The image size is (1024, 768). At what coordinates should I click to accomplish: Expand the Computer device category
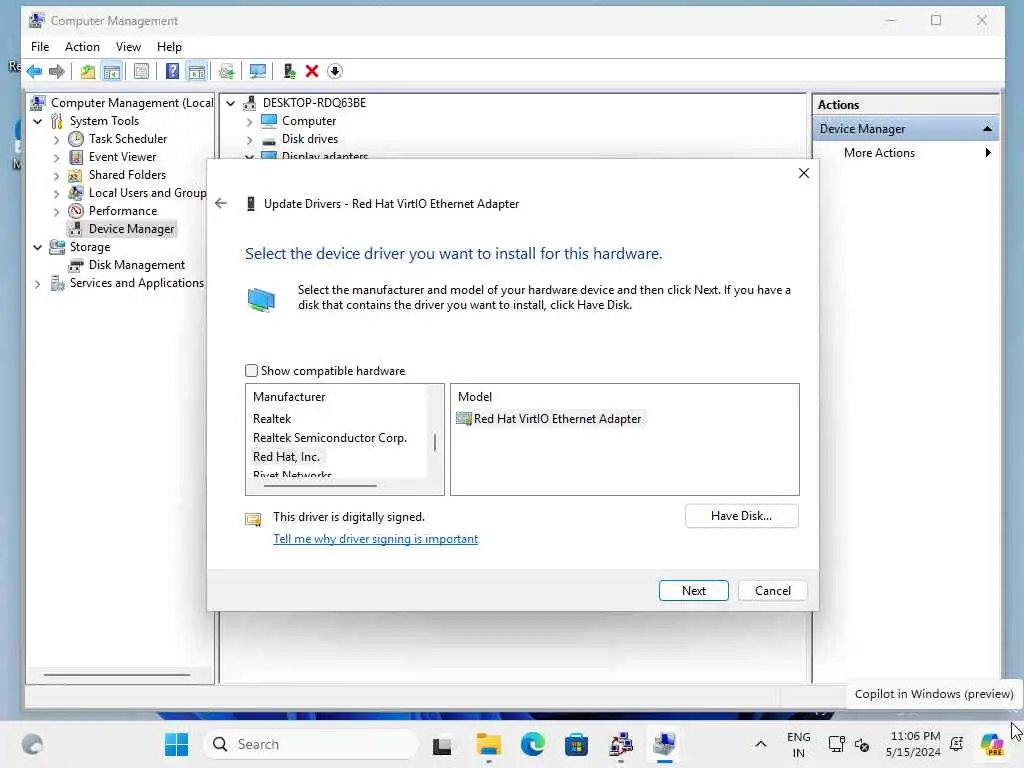[x=249, y=121]
